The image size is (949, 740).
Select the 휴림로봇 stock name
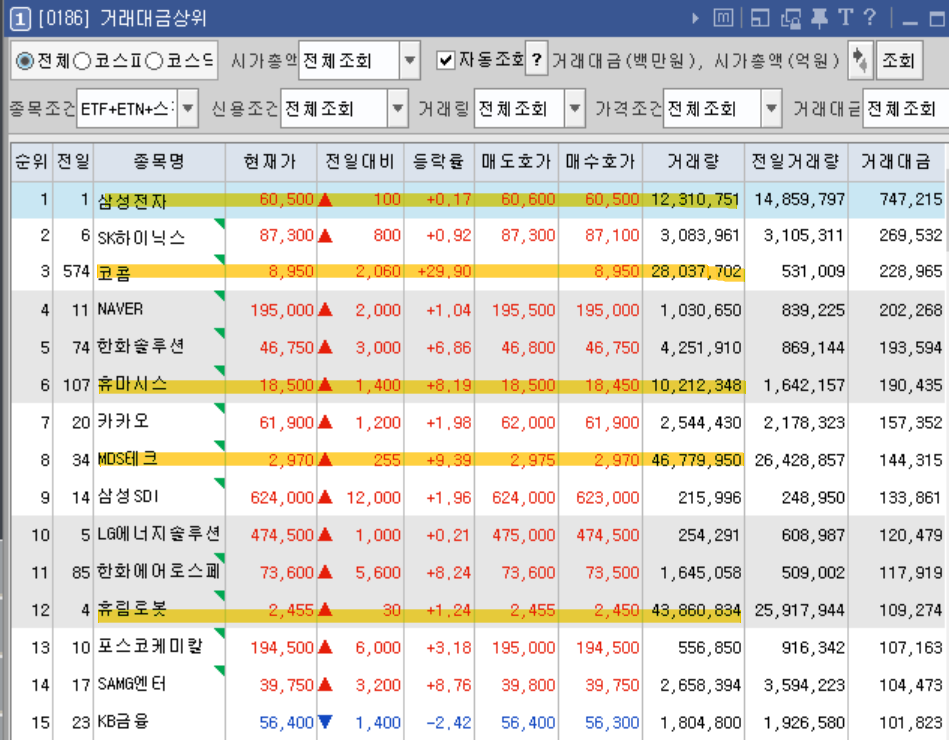tap(132, 609)
